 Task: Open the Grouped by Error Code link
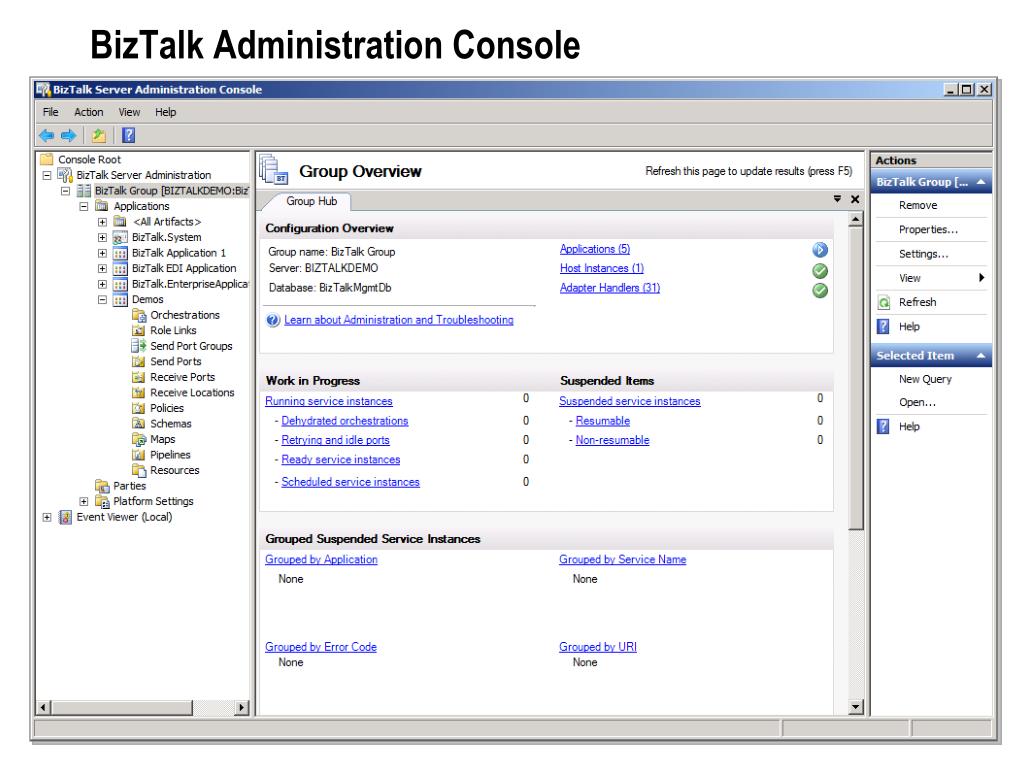tap(321, 647)
